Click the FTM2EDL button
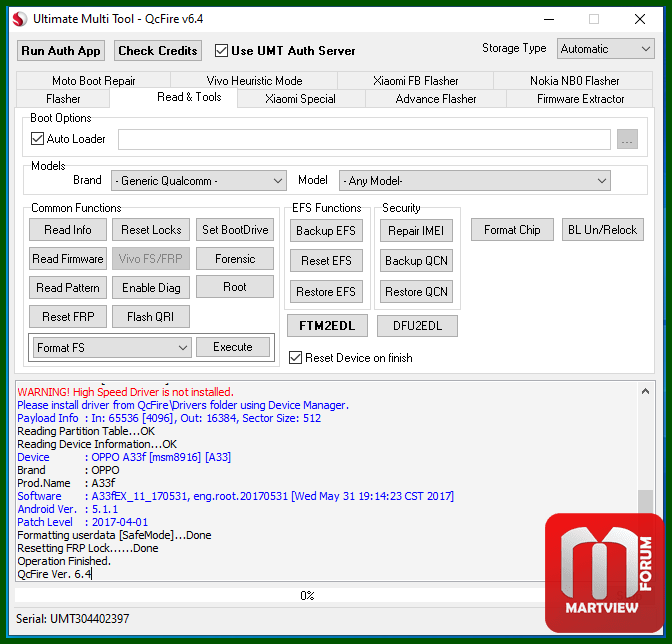The width and height of the screenshot is (672, 644). coord(327,326)
